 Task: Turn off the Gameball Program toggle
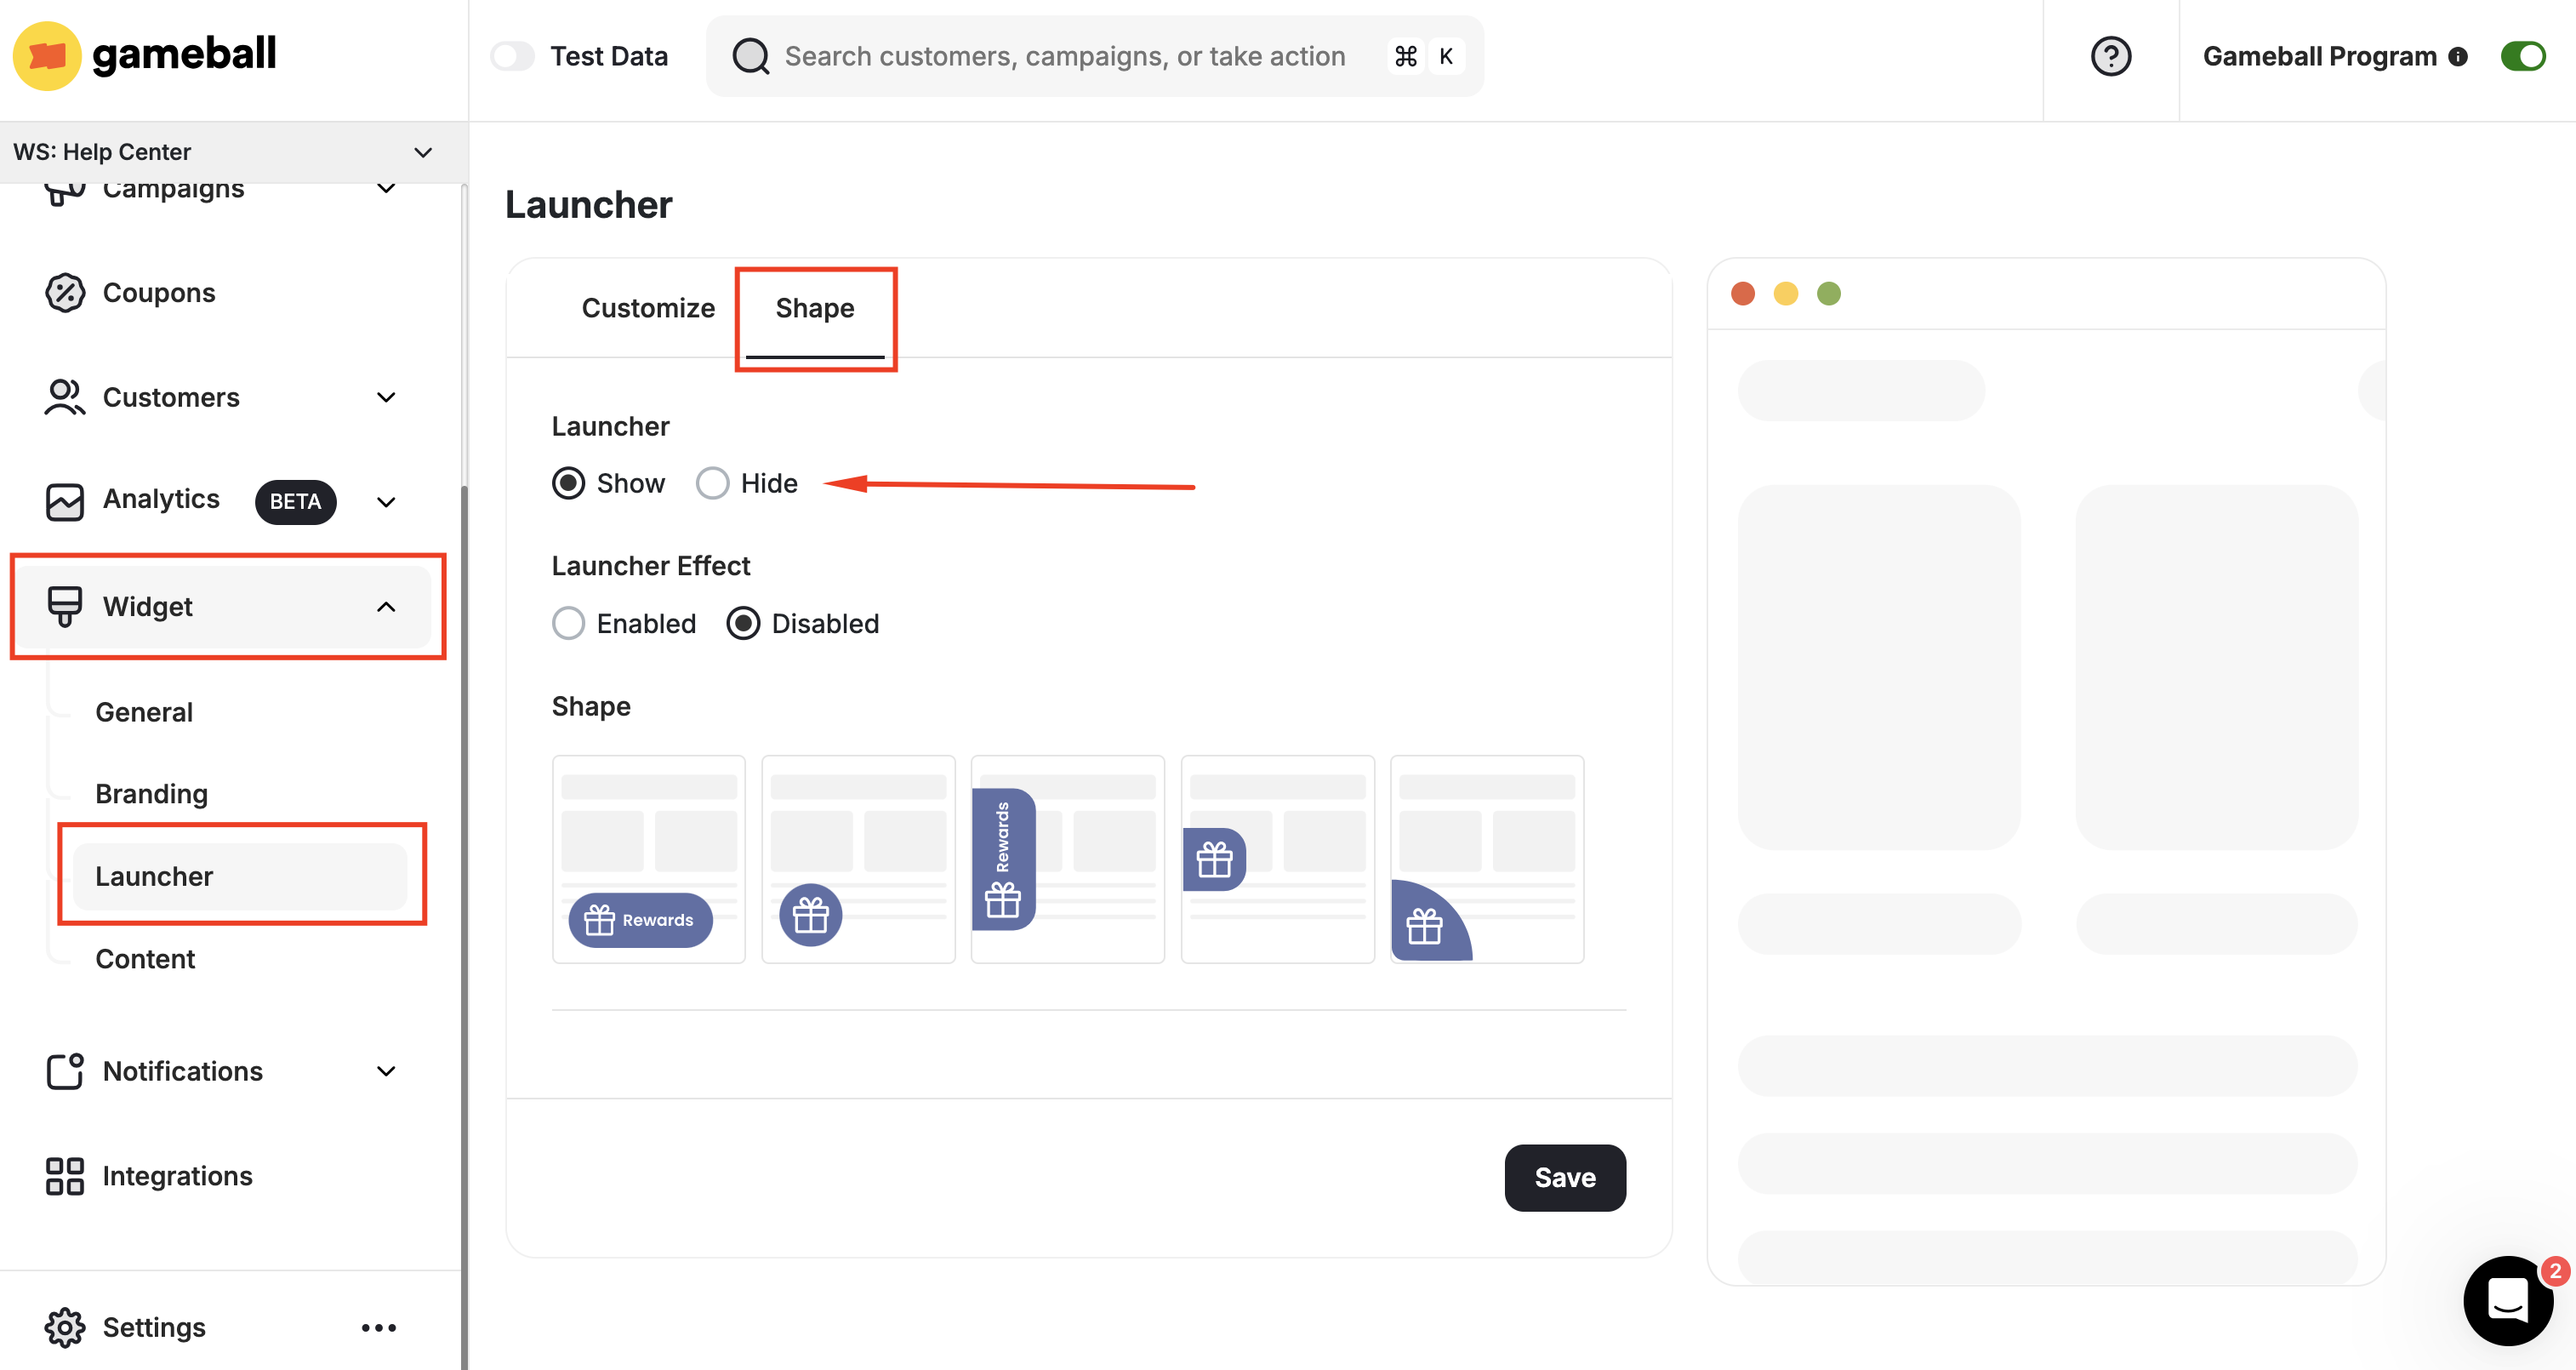[2522, 56]
